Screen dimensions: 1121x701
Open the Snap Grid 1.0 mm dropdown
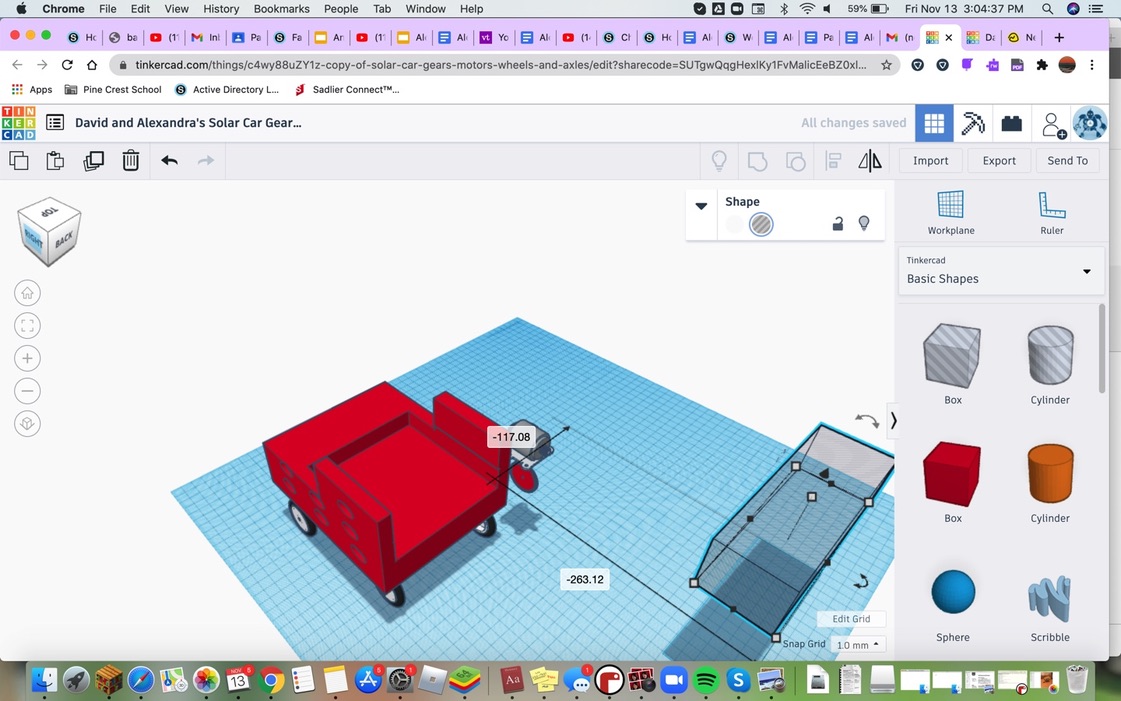point(857,645)
